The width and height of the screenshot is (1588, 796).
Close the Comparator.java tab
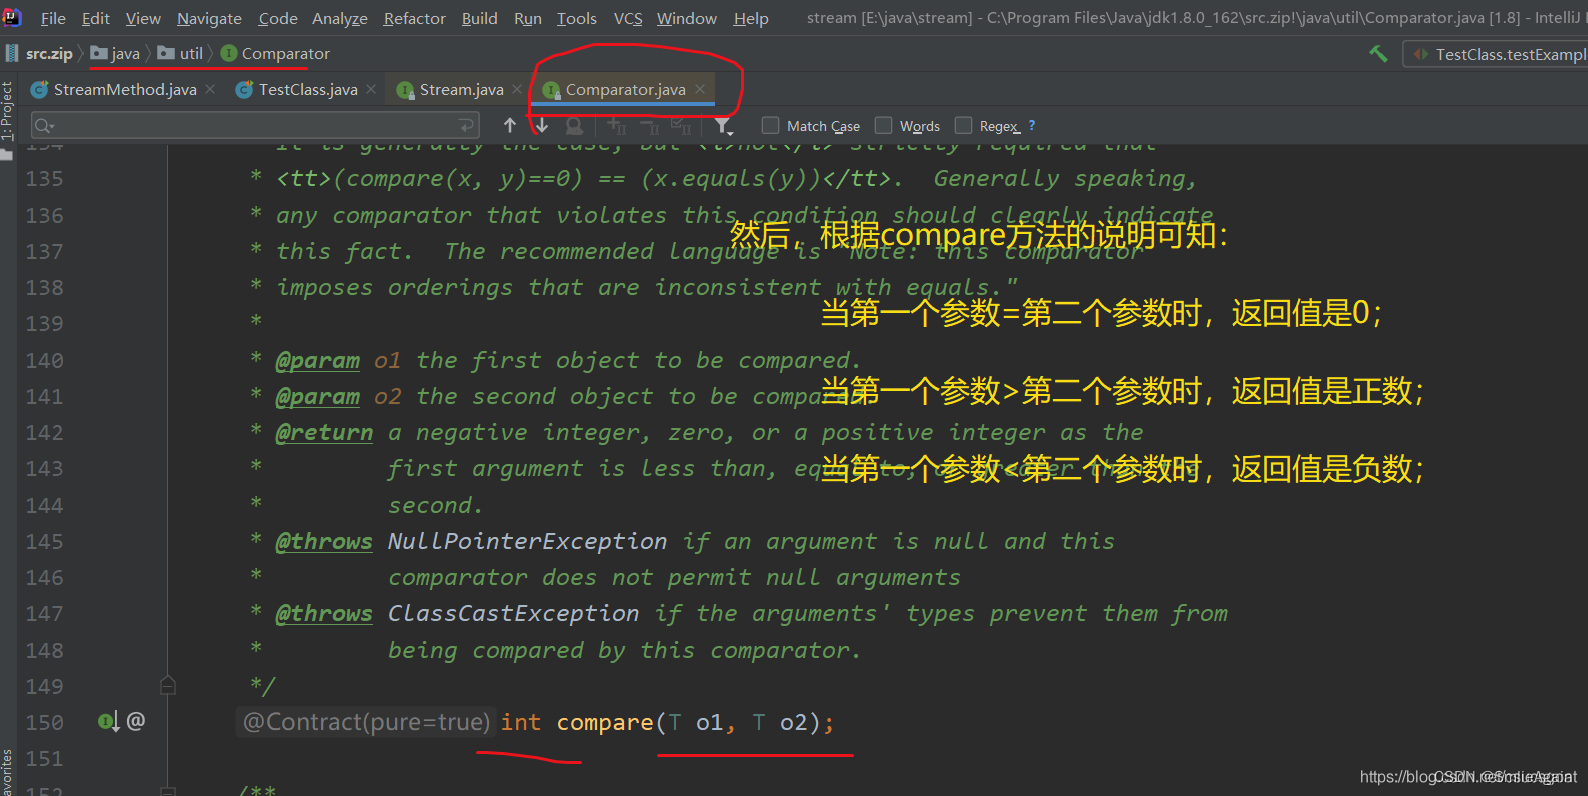tap(700, 89)
